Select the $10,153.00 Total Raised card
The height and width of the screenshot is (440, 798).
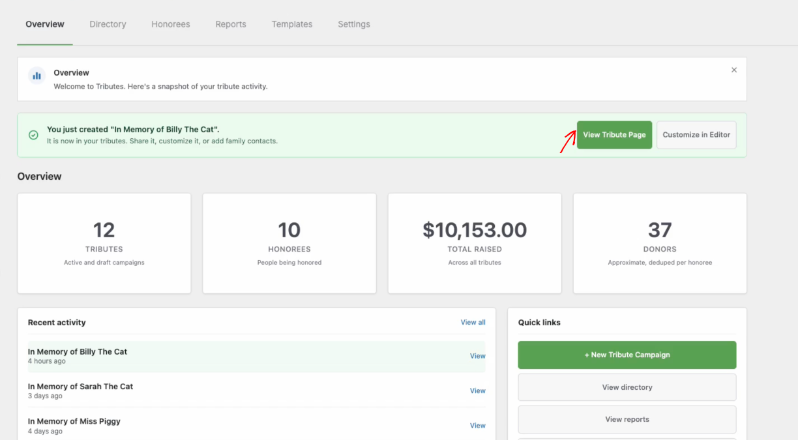(x=475, y=243)
